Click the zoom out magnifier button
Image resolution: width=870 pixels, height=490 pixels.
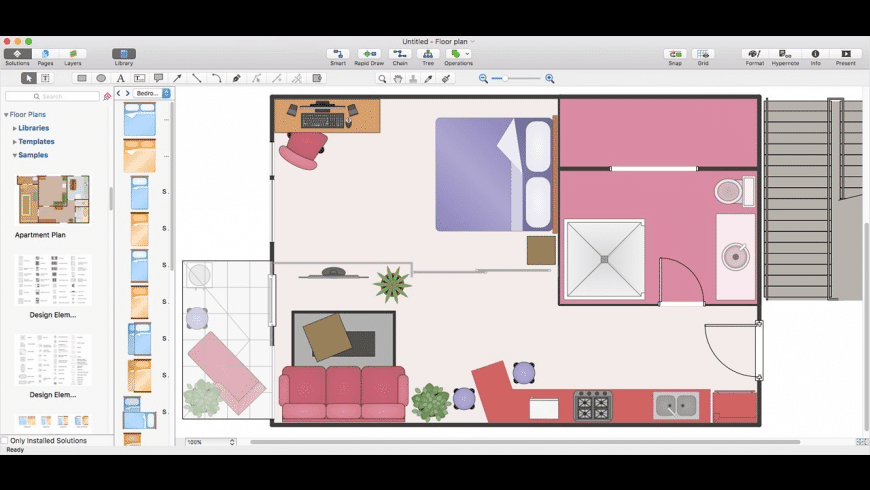[x=483, y=79]
